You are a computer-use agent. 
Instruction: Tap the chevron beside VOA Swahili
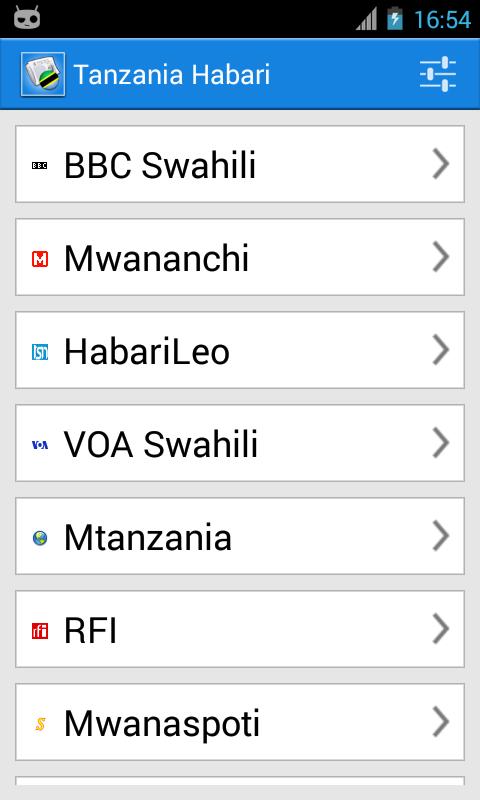click(441, 443)
